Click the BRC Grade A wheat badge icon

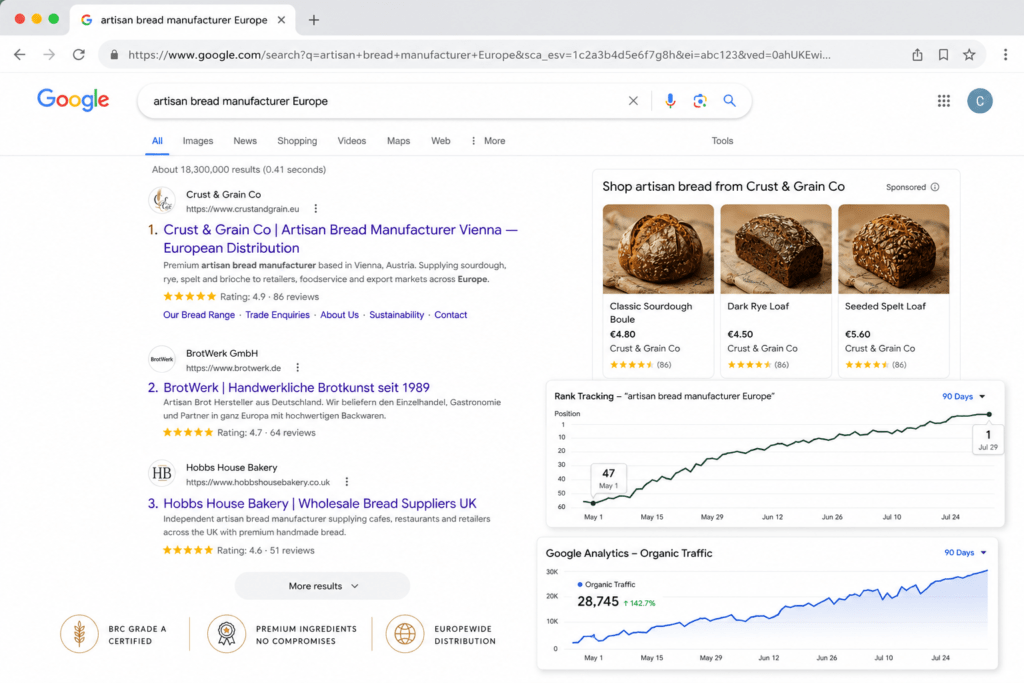click(x=80, y=634)
